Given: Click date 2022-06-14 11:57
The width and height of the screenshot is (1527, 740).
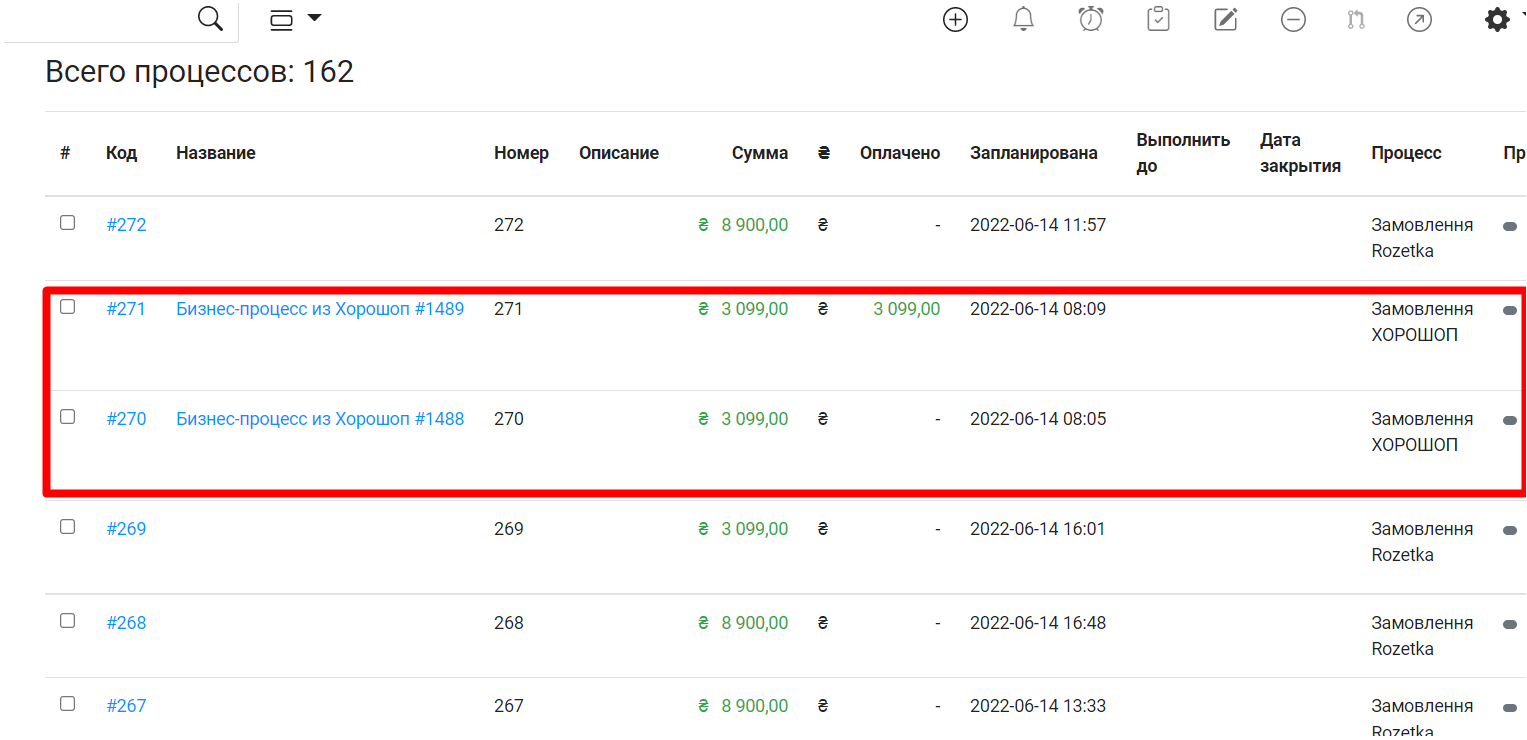Looking at the screenshot, I should (1038, 225).
